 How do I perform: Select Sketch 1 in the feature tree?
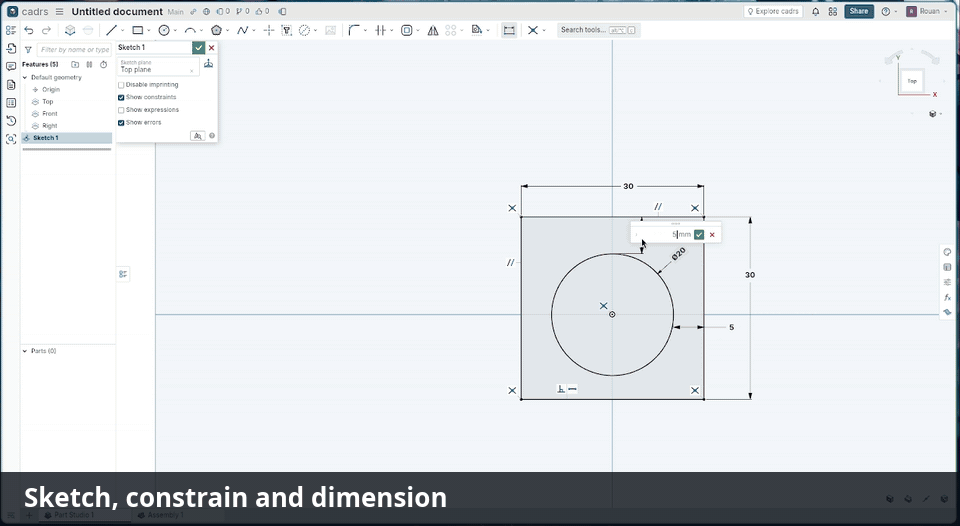coord(67,138)
